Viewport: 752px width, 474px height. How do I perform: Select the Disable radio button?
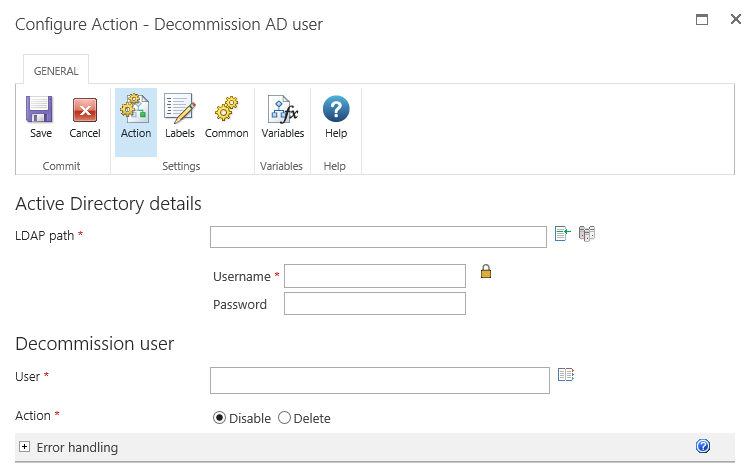click(x=219, y=418)
